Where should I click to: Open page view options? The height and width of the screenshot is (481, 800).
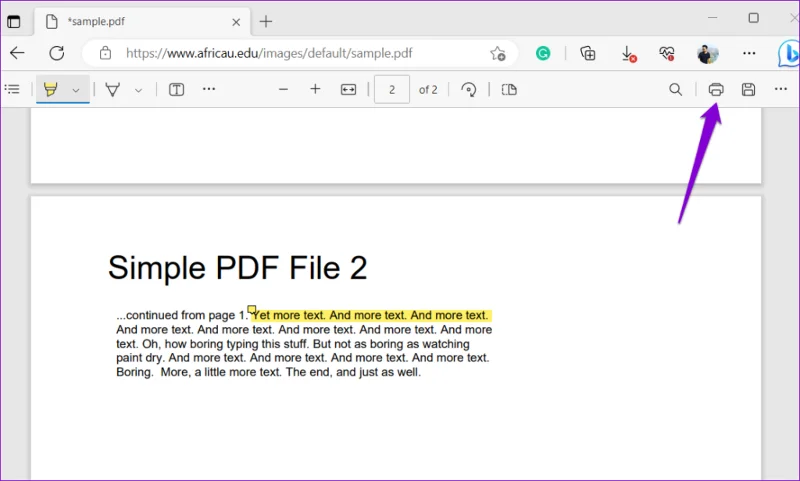click(x=509, y=90)
